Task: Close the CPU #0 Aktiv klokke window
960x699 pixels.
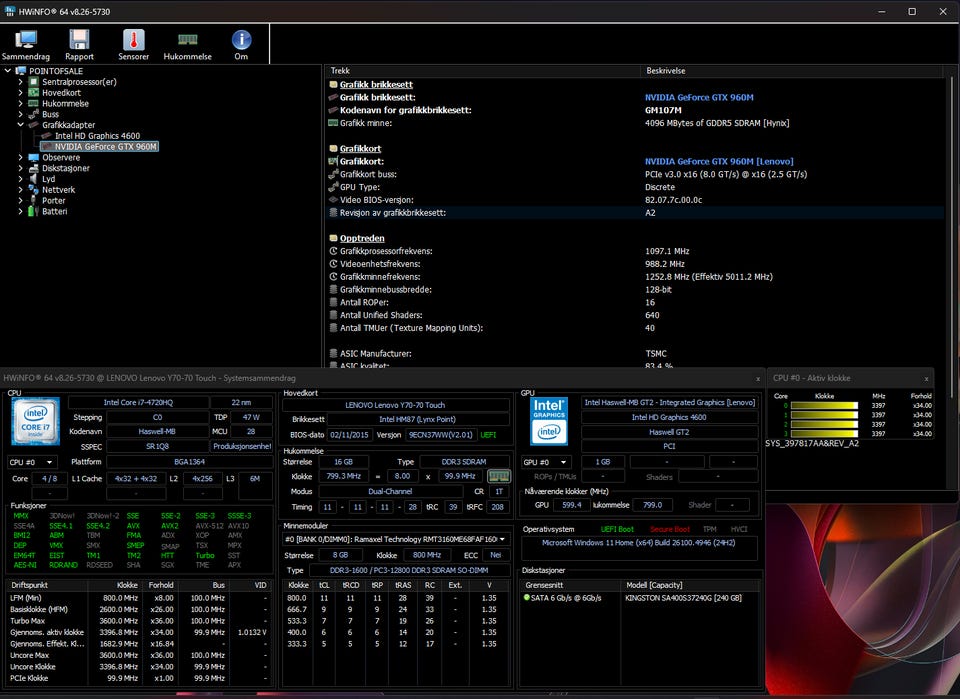Action: [x=926, y=379]
